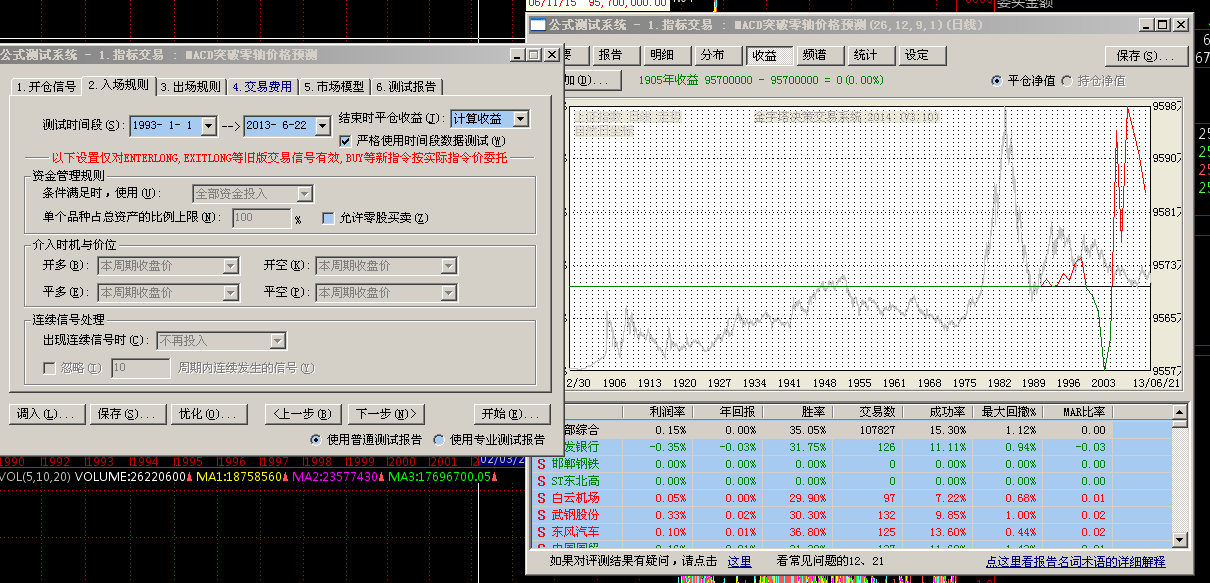Open the 点这里看报告名词术语的详细解释 link
This screenshot has width=1210, height=583.
(x=1075, y=562)
